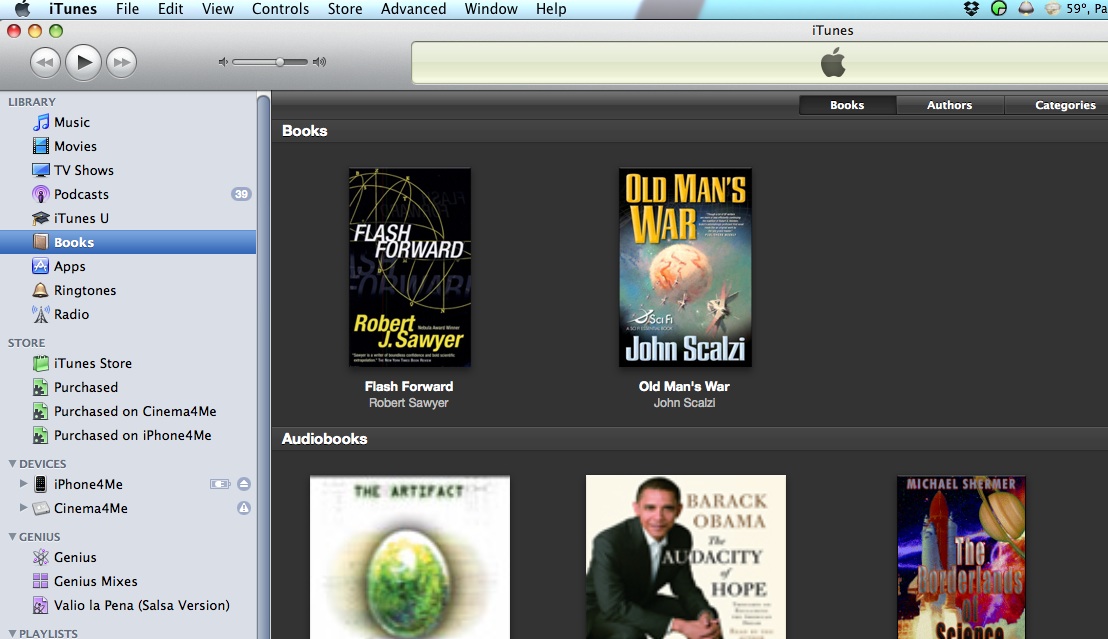This screenshot has width=1108, height=639.
Task: Select the Flash Forward book cover
Action: (x=410, y=267)
